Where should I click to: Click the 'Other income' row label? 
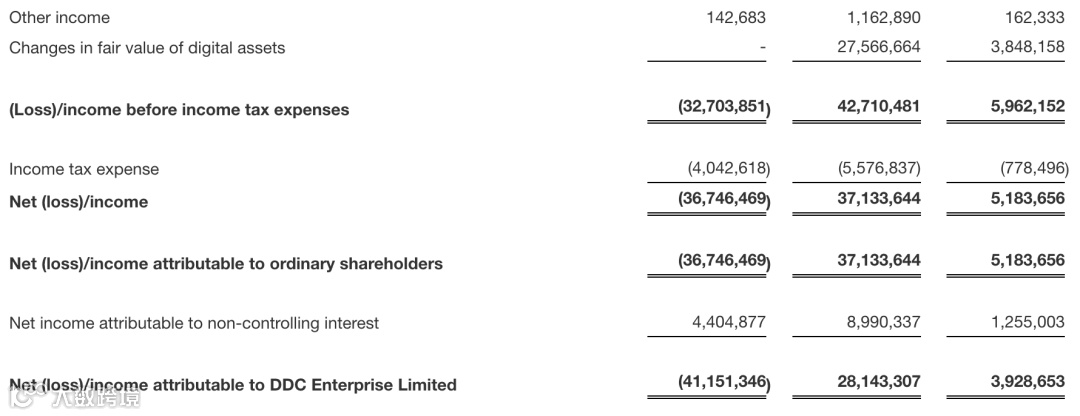pos(59,18)
